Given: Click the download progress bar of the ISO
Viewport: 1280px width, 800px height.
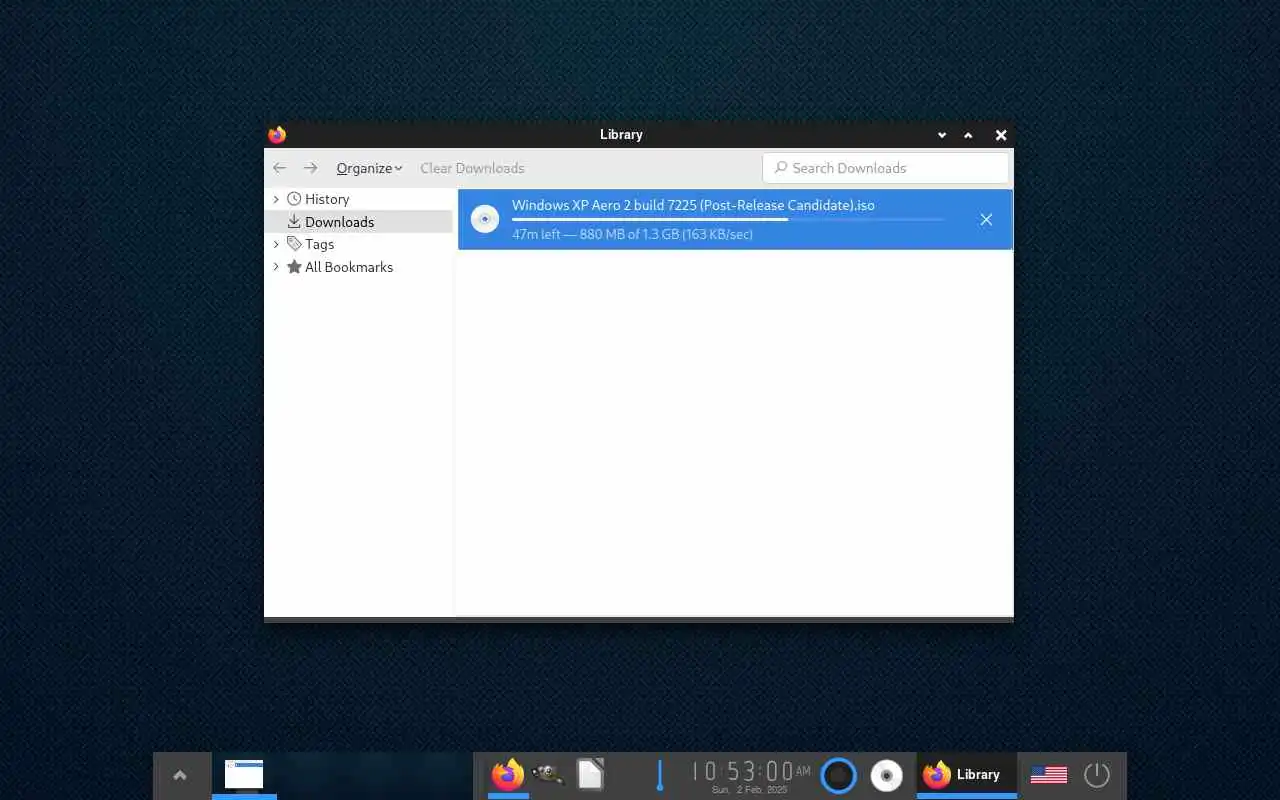Looking at the screenshot, I should point(728,219).
